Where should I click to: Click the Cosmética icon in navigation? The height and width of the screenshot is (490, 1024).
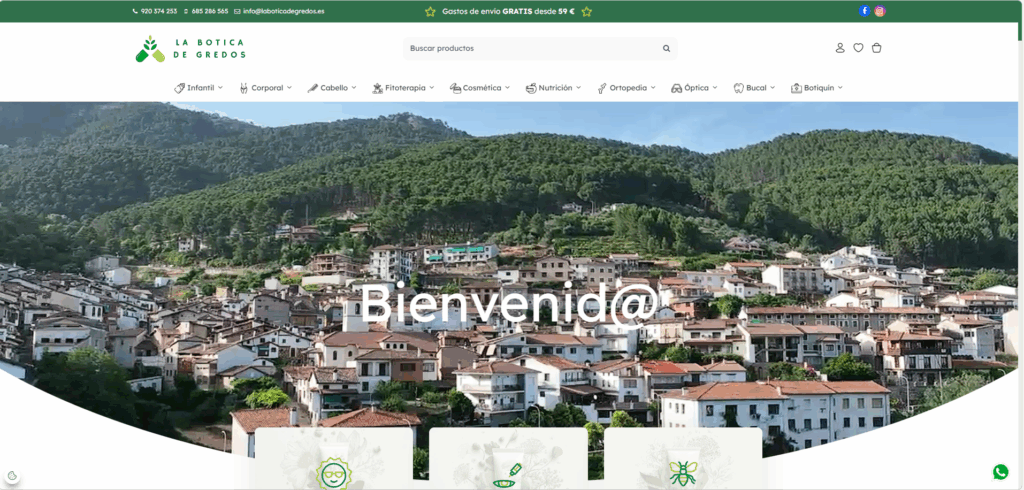[x=456, y=88]
